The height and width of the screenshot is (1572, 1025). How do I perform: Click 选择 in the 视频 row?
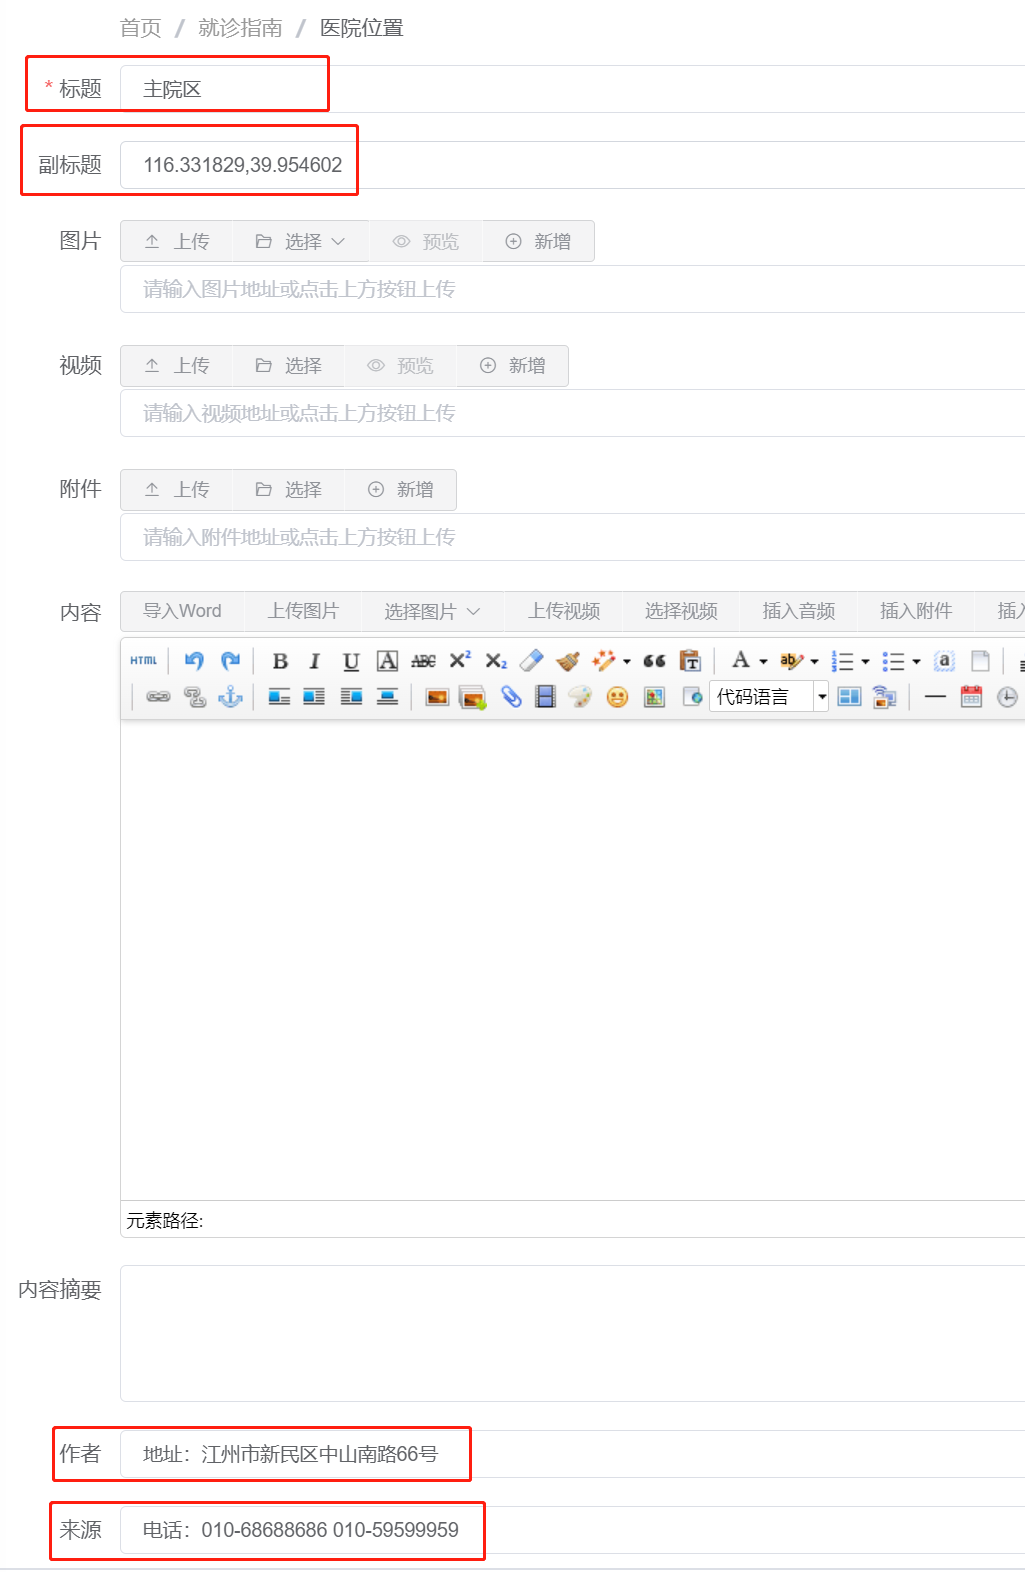(x=289, y=366)
